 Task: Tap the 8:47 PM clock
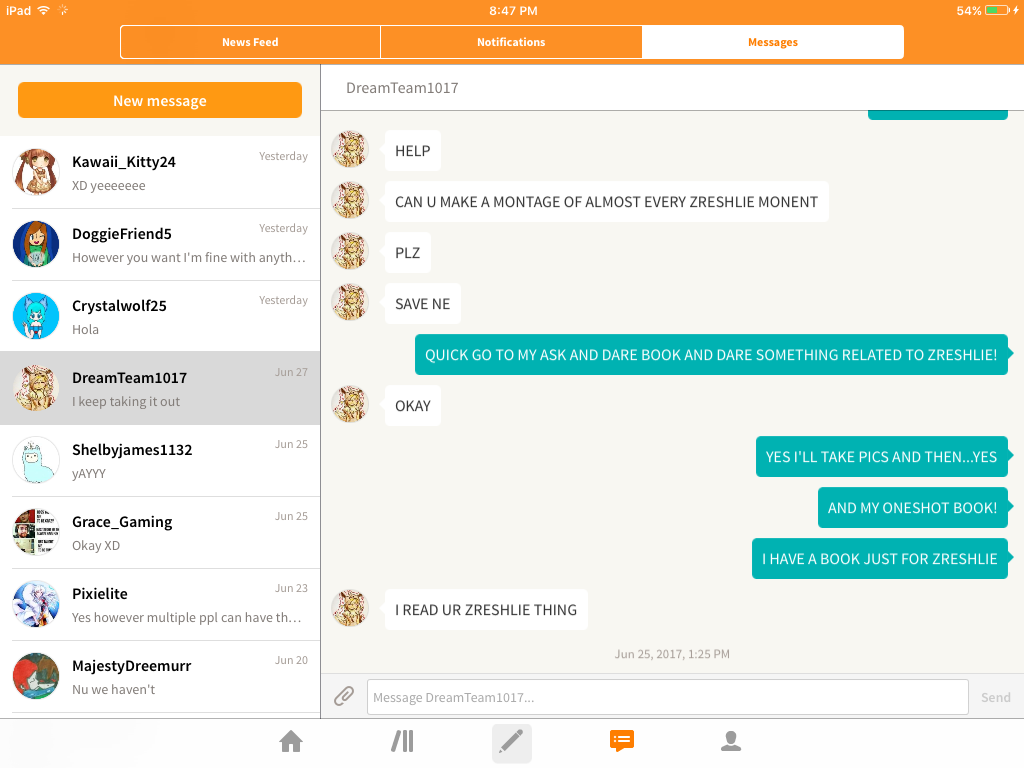tap(513, 10)
